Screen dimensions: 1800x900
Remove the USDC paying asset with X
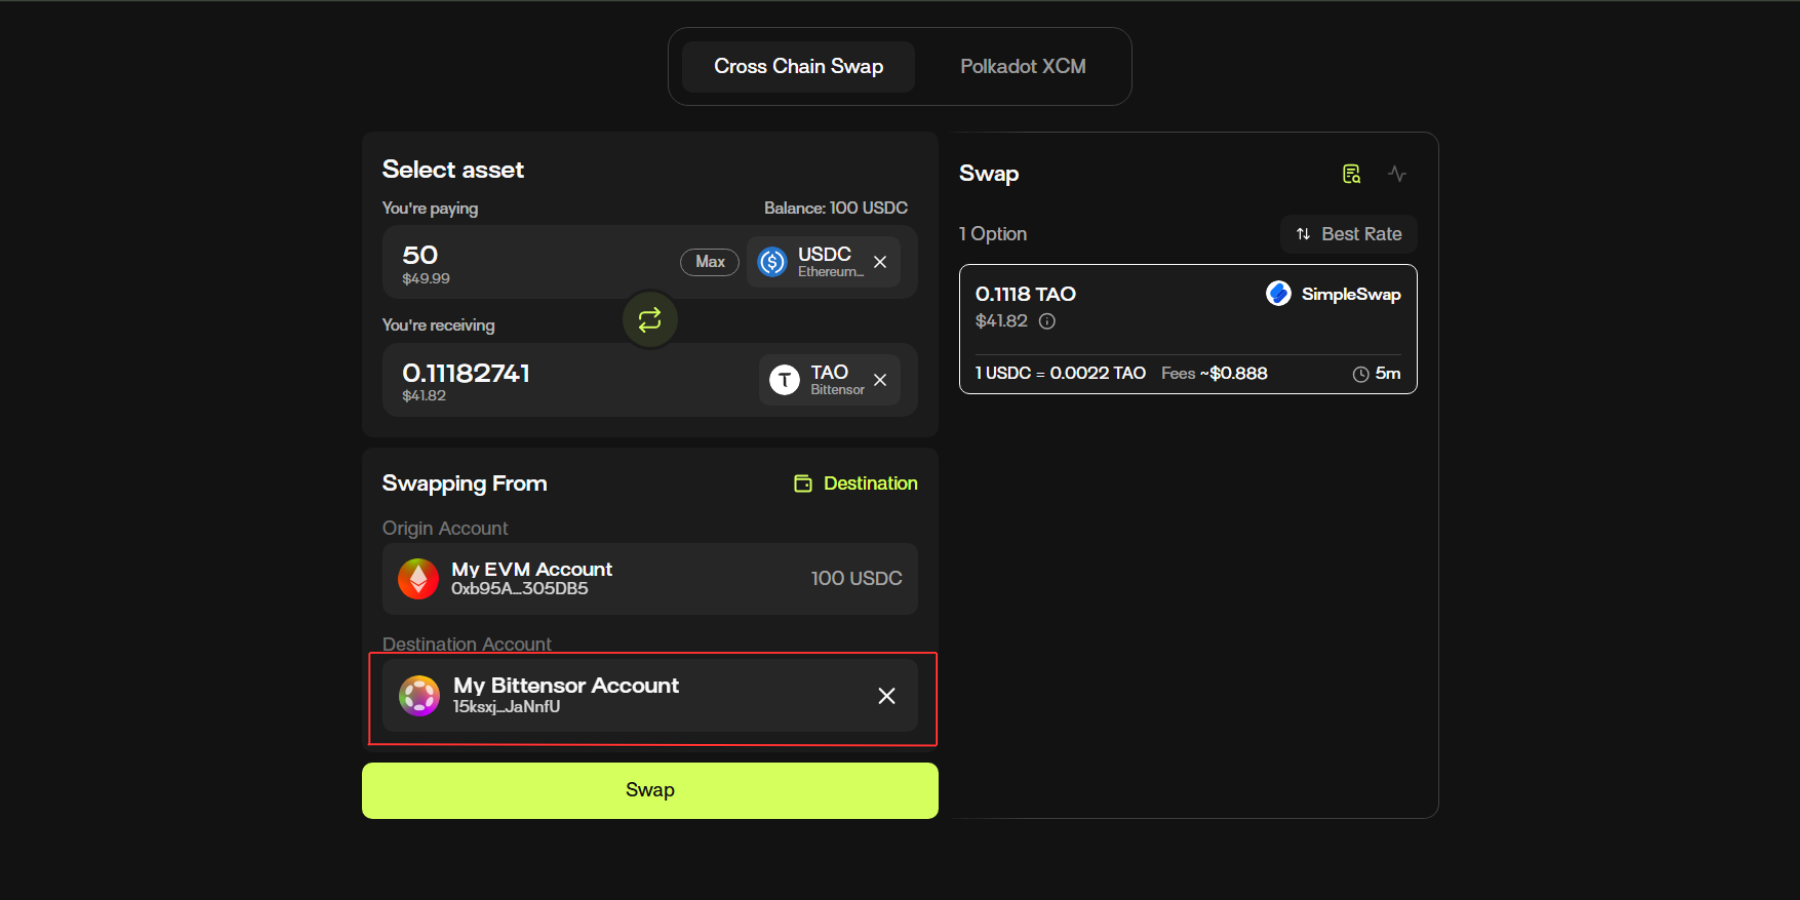coord(880,262)
